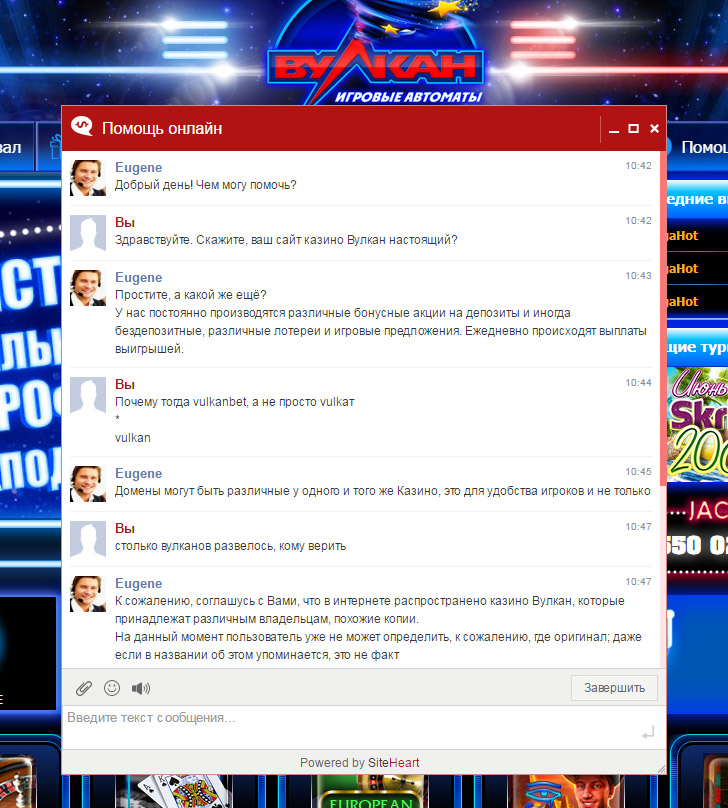Click the 10:47 timestamp of Eugene's last message
This screenshot has height=808, width=728.
[x=638, y=582]
